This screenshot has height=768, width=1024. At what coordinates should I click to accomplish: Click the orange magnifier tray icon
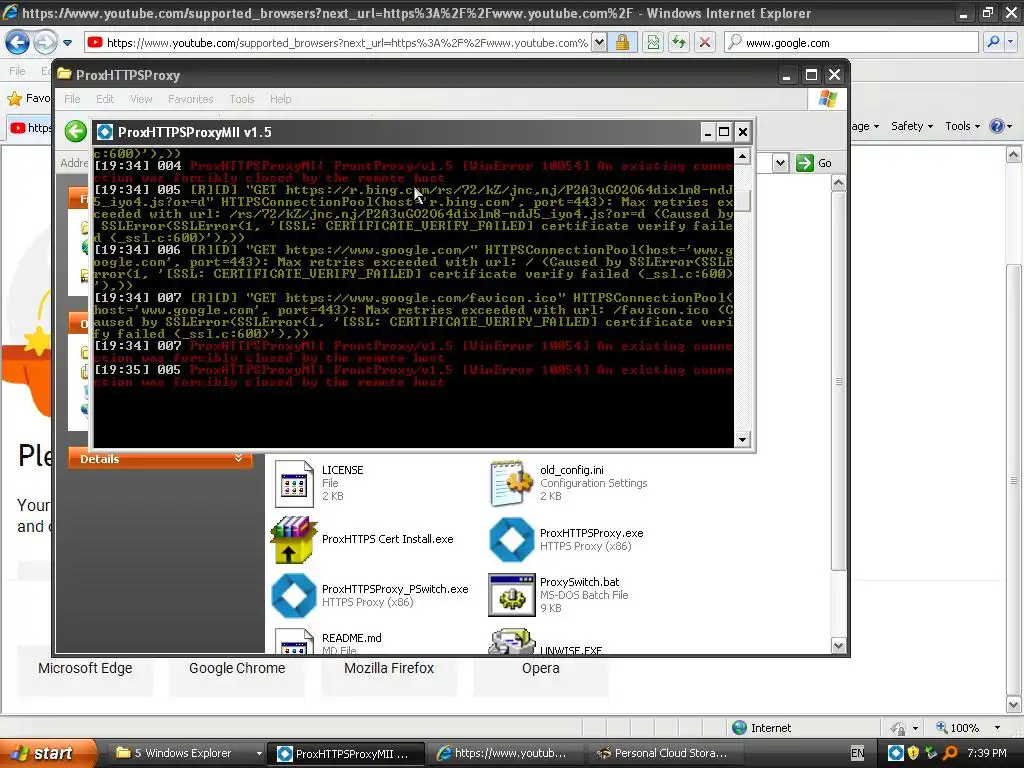click(950, 753)
